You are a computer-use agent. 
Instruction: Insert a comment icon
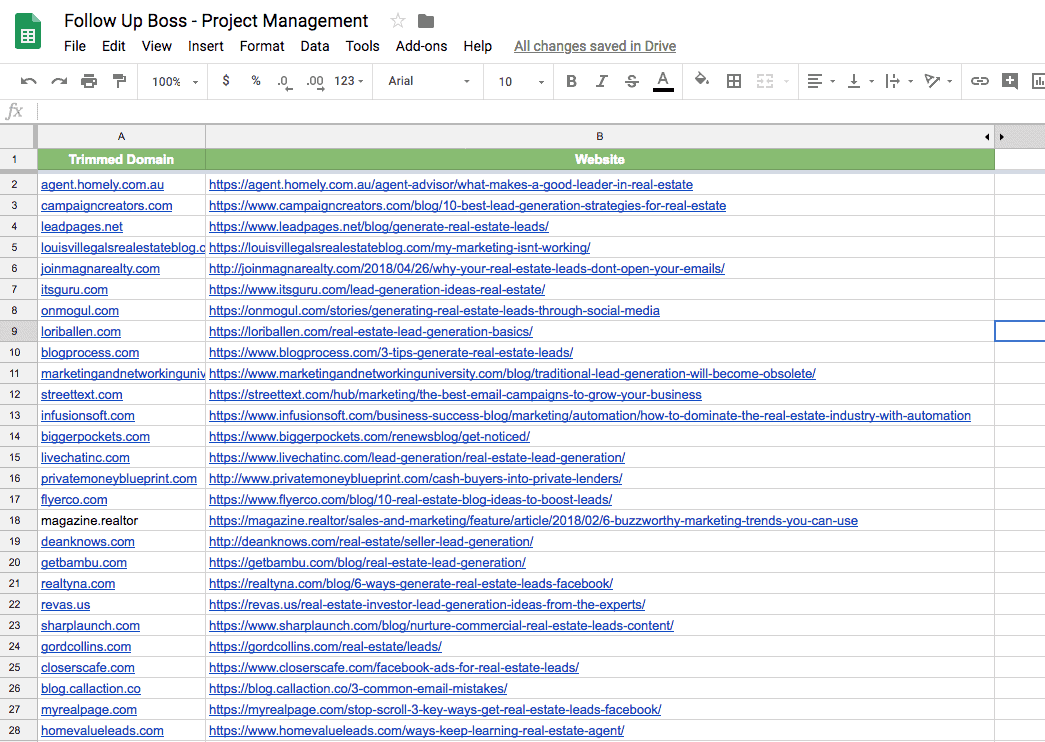[1010, 81]
